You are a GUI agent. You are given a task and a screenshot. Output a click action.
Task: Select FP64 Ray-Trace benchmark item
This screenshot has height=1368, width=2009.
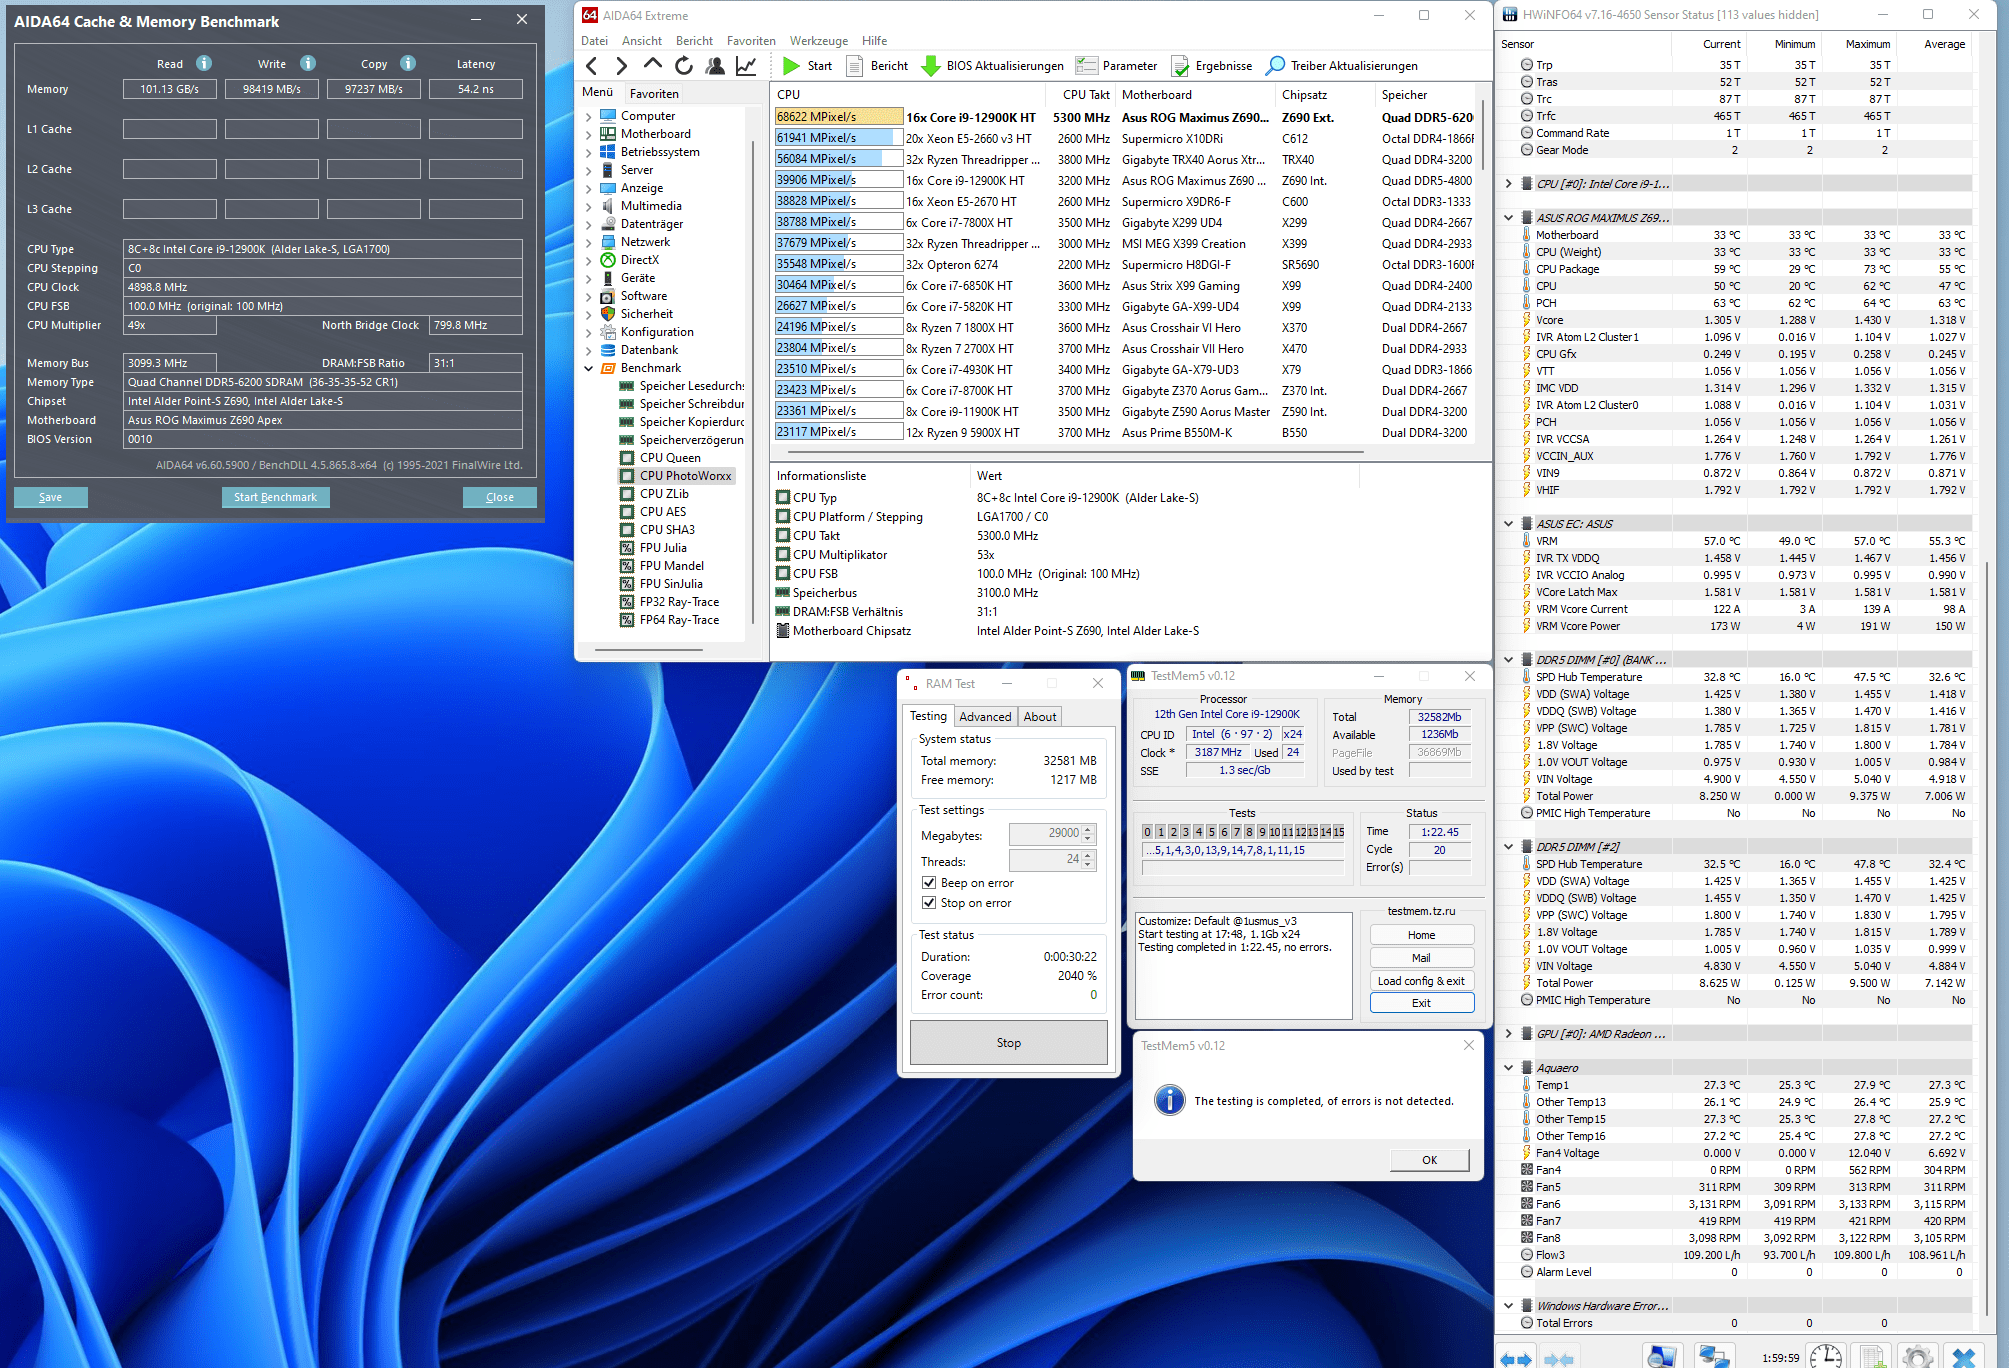[x=678, y=620]
